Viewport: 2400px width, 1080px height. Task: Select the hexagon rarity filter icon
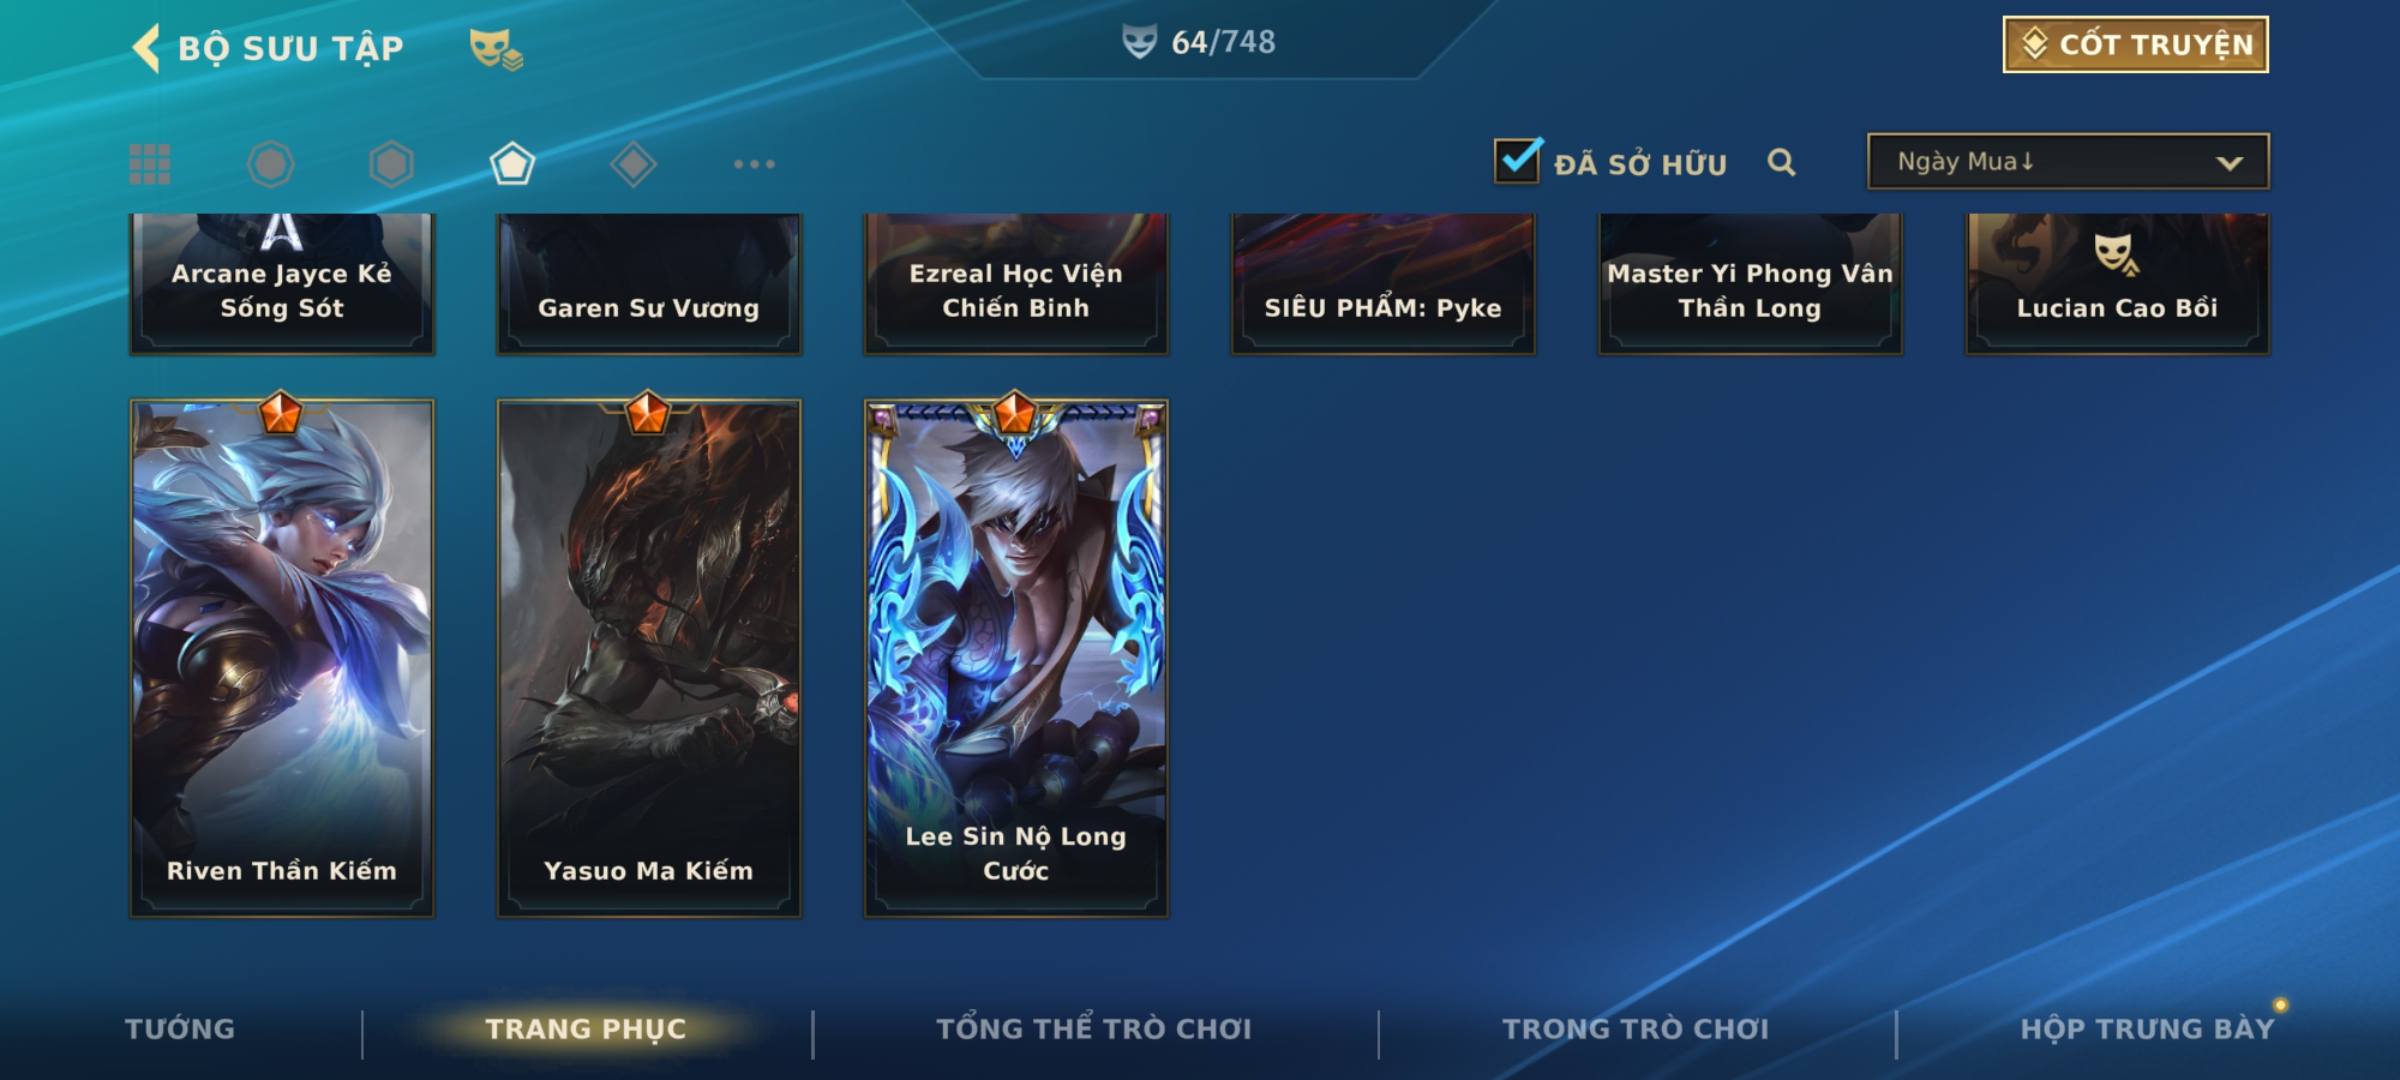[391, 164]
